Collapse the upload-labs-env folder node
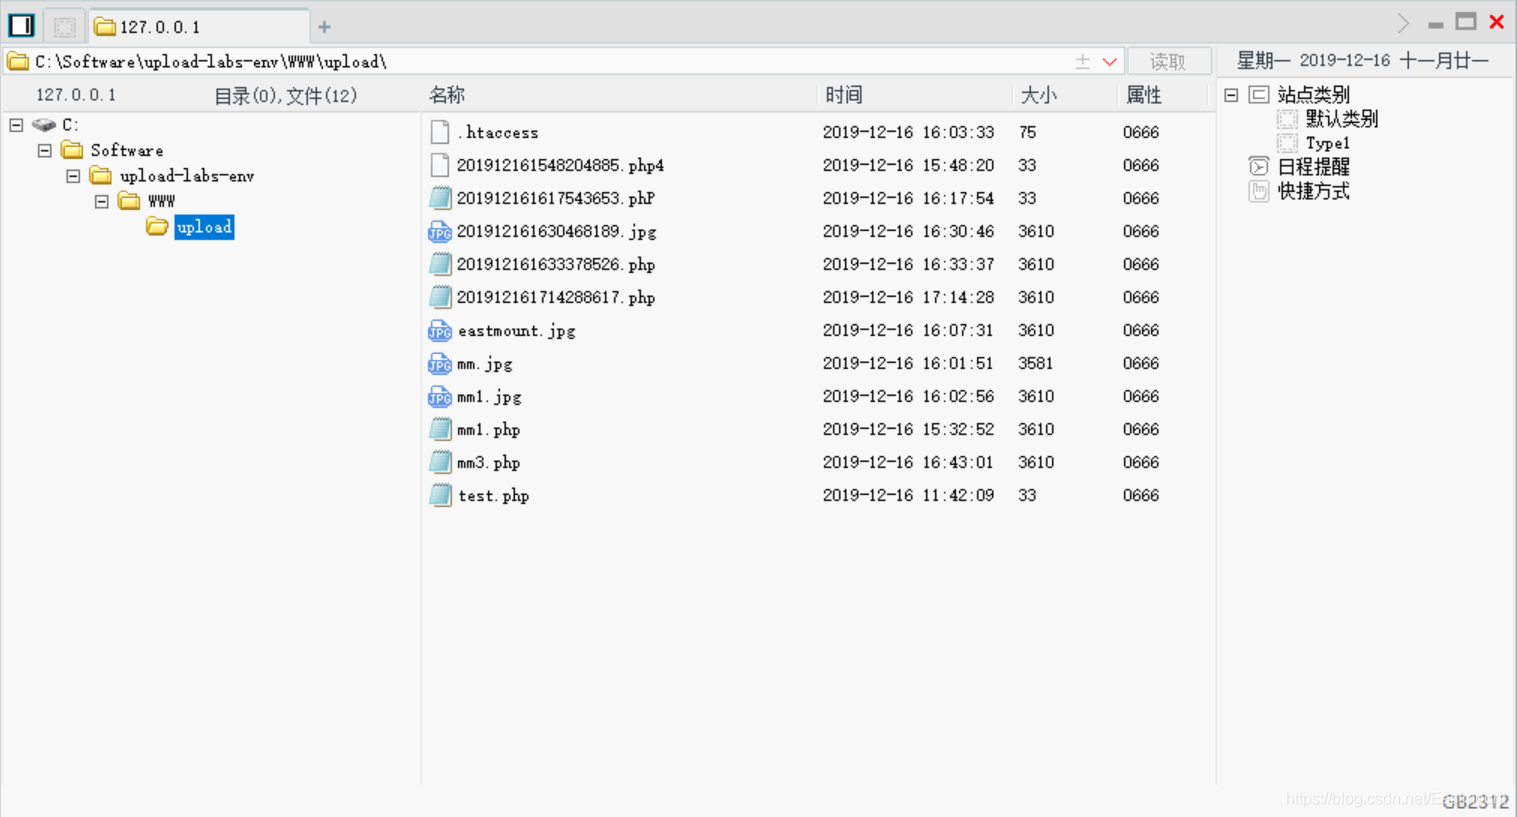This screenshot has width=1517, height=817. 73,176
